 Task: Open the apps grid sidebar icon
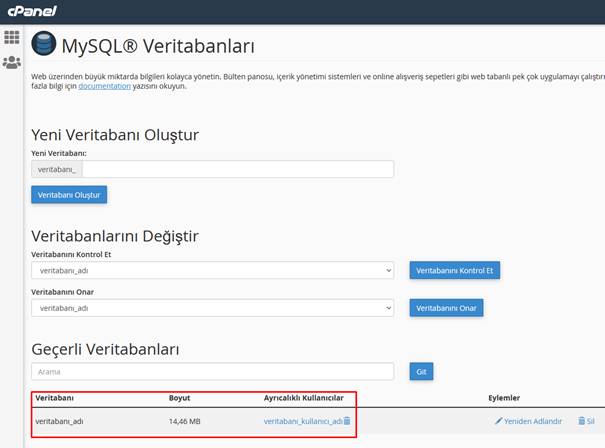(x=12, y=37)
